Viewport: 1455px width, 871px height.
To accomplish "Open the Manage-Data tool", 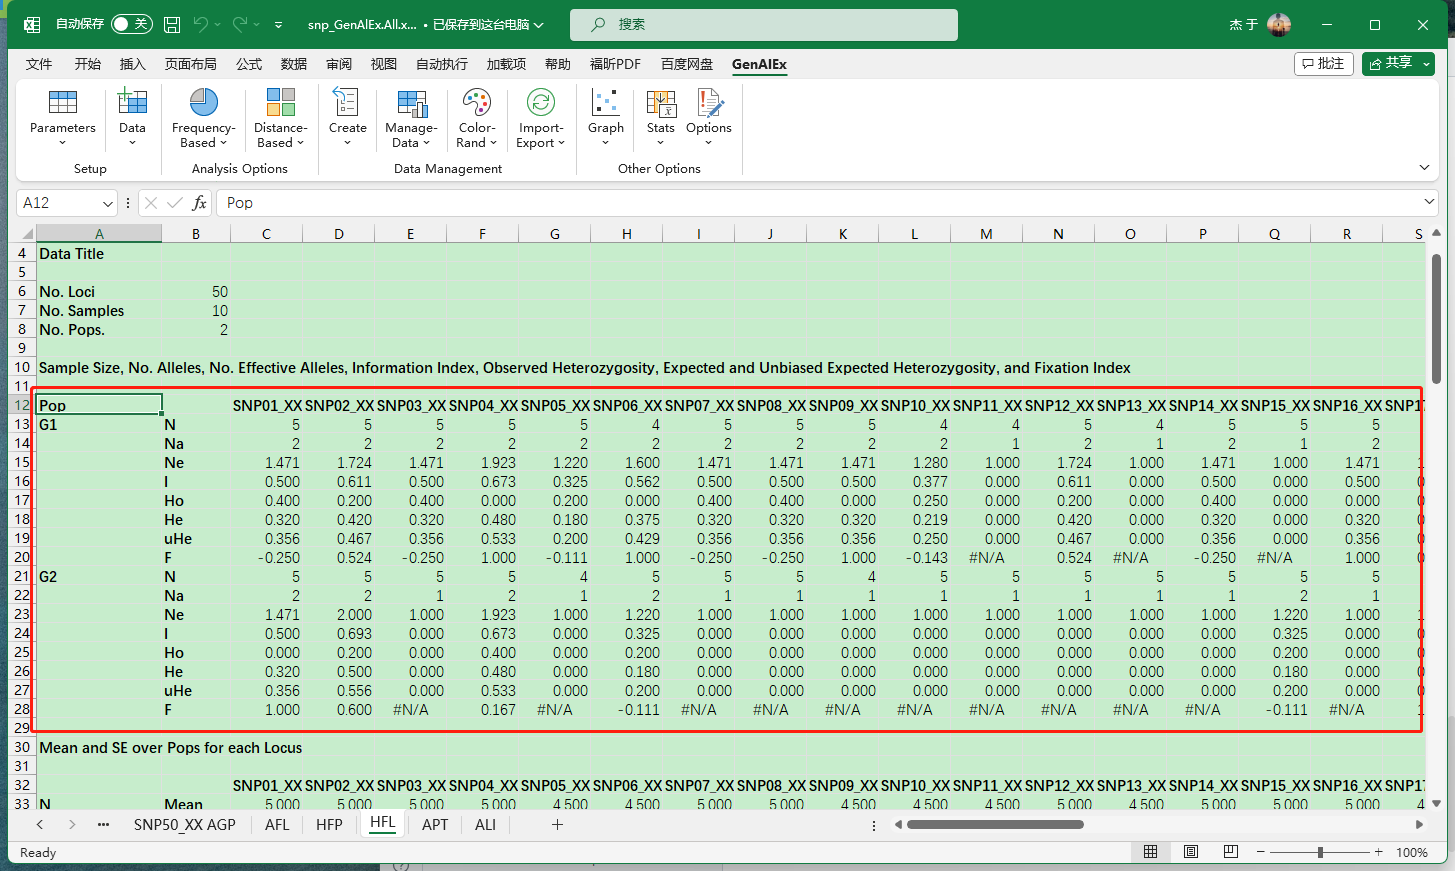I will (411, 118).
